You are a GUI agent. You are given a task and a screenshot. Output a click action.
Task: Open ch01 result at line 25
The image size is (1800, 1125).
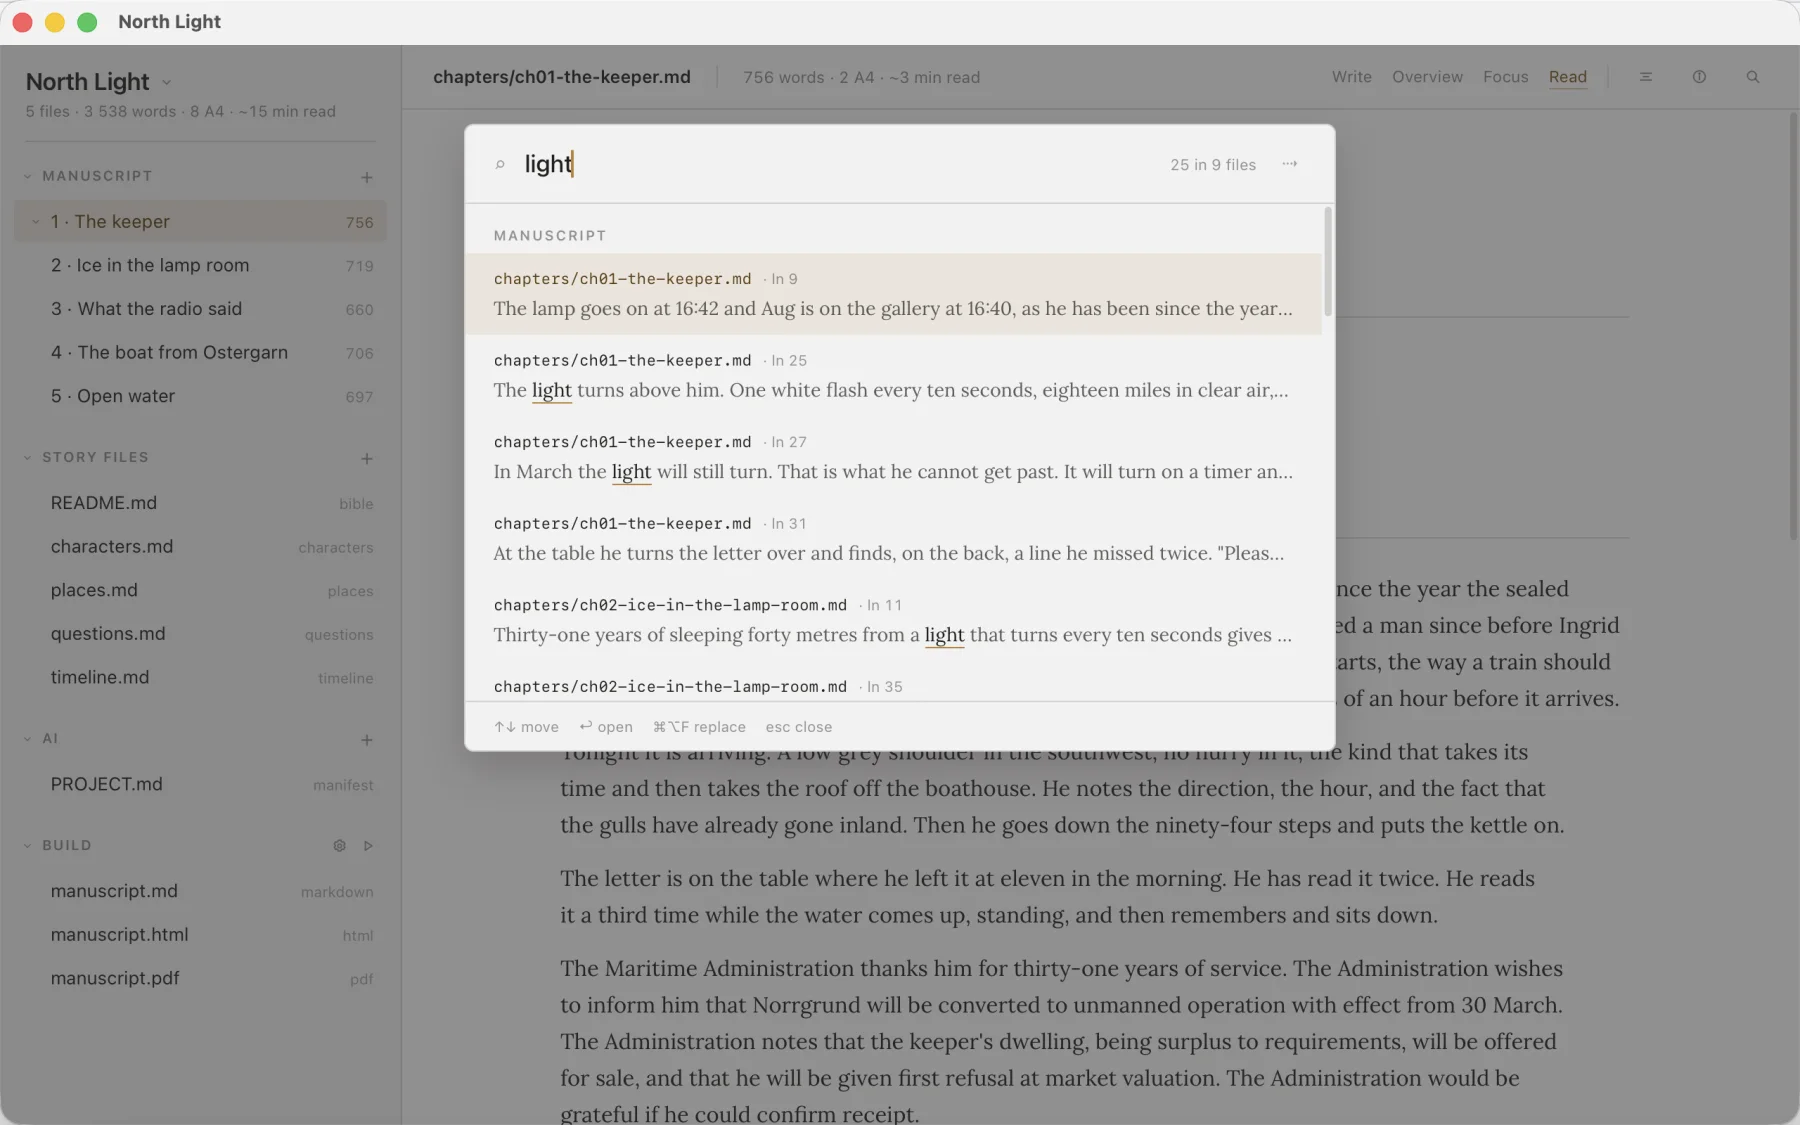pyautogui.click(x=893, y=376)
